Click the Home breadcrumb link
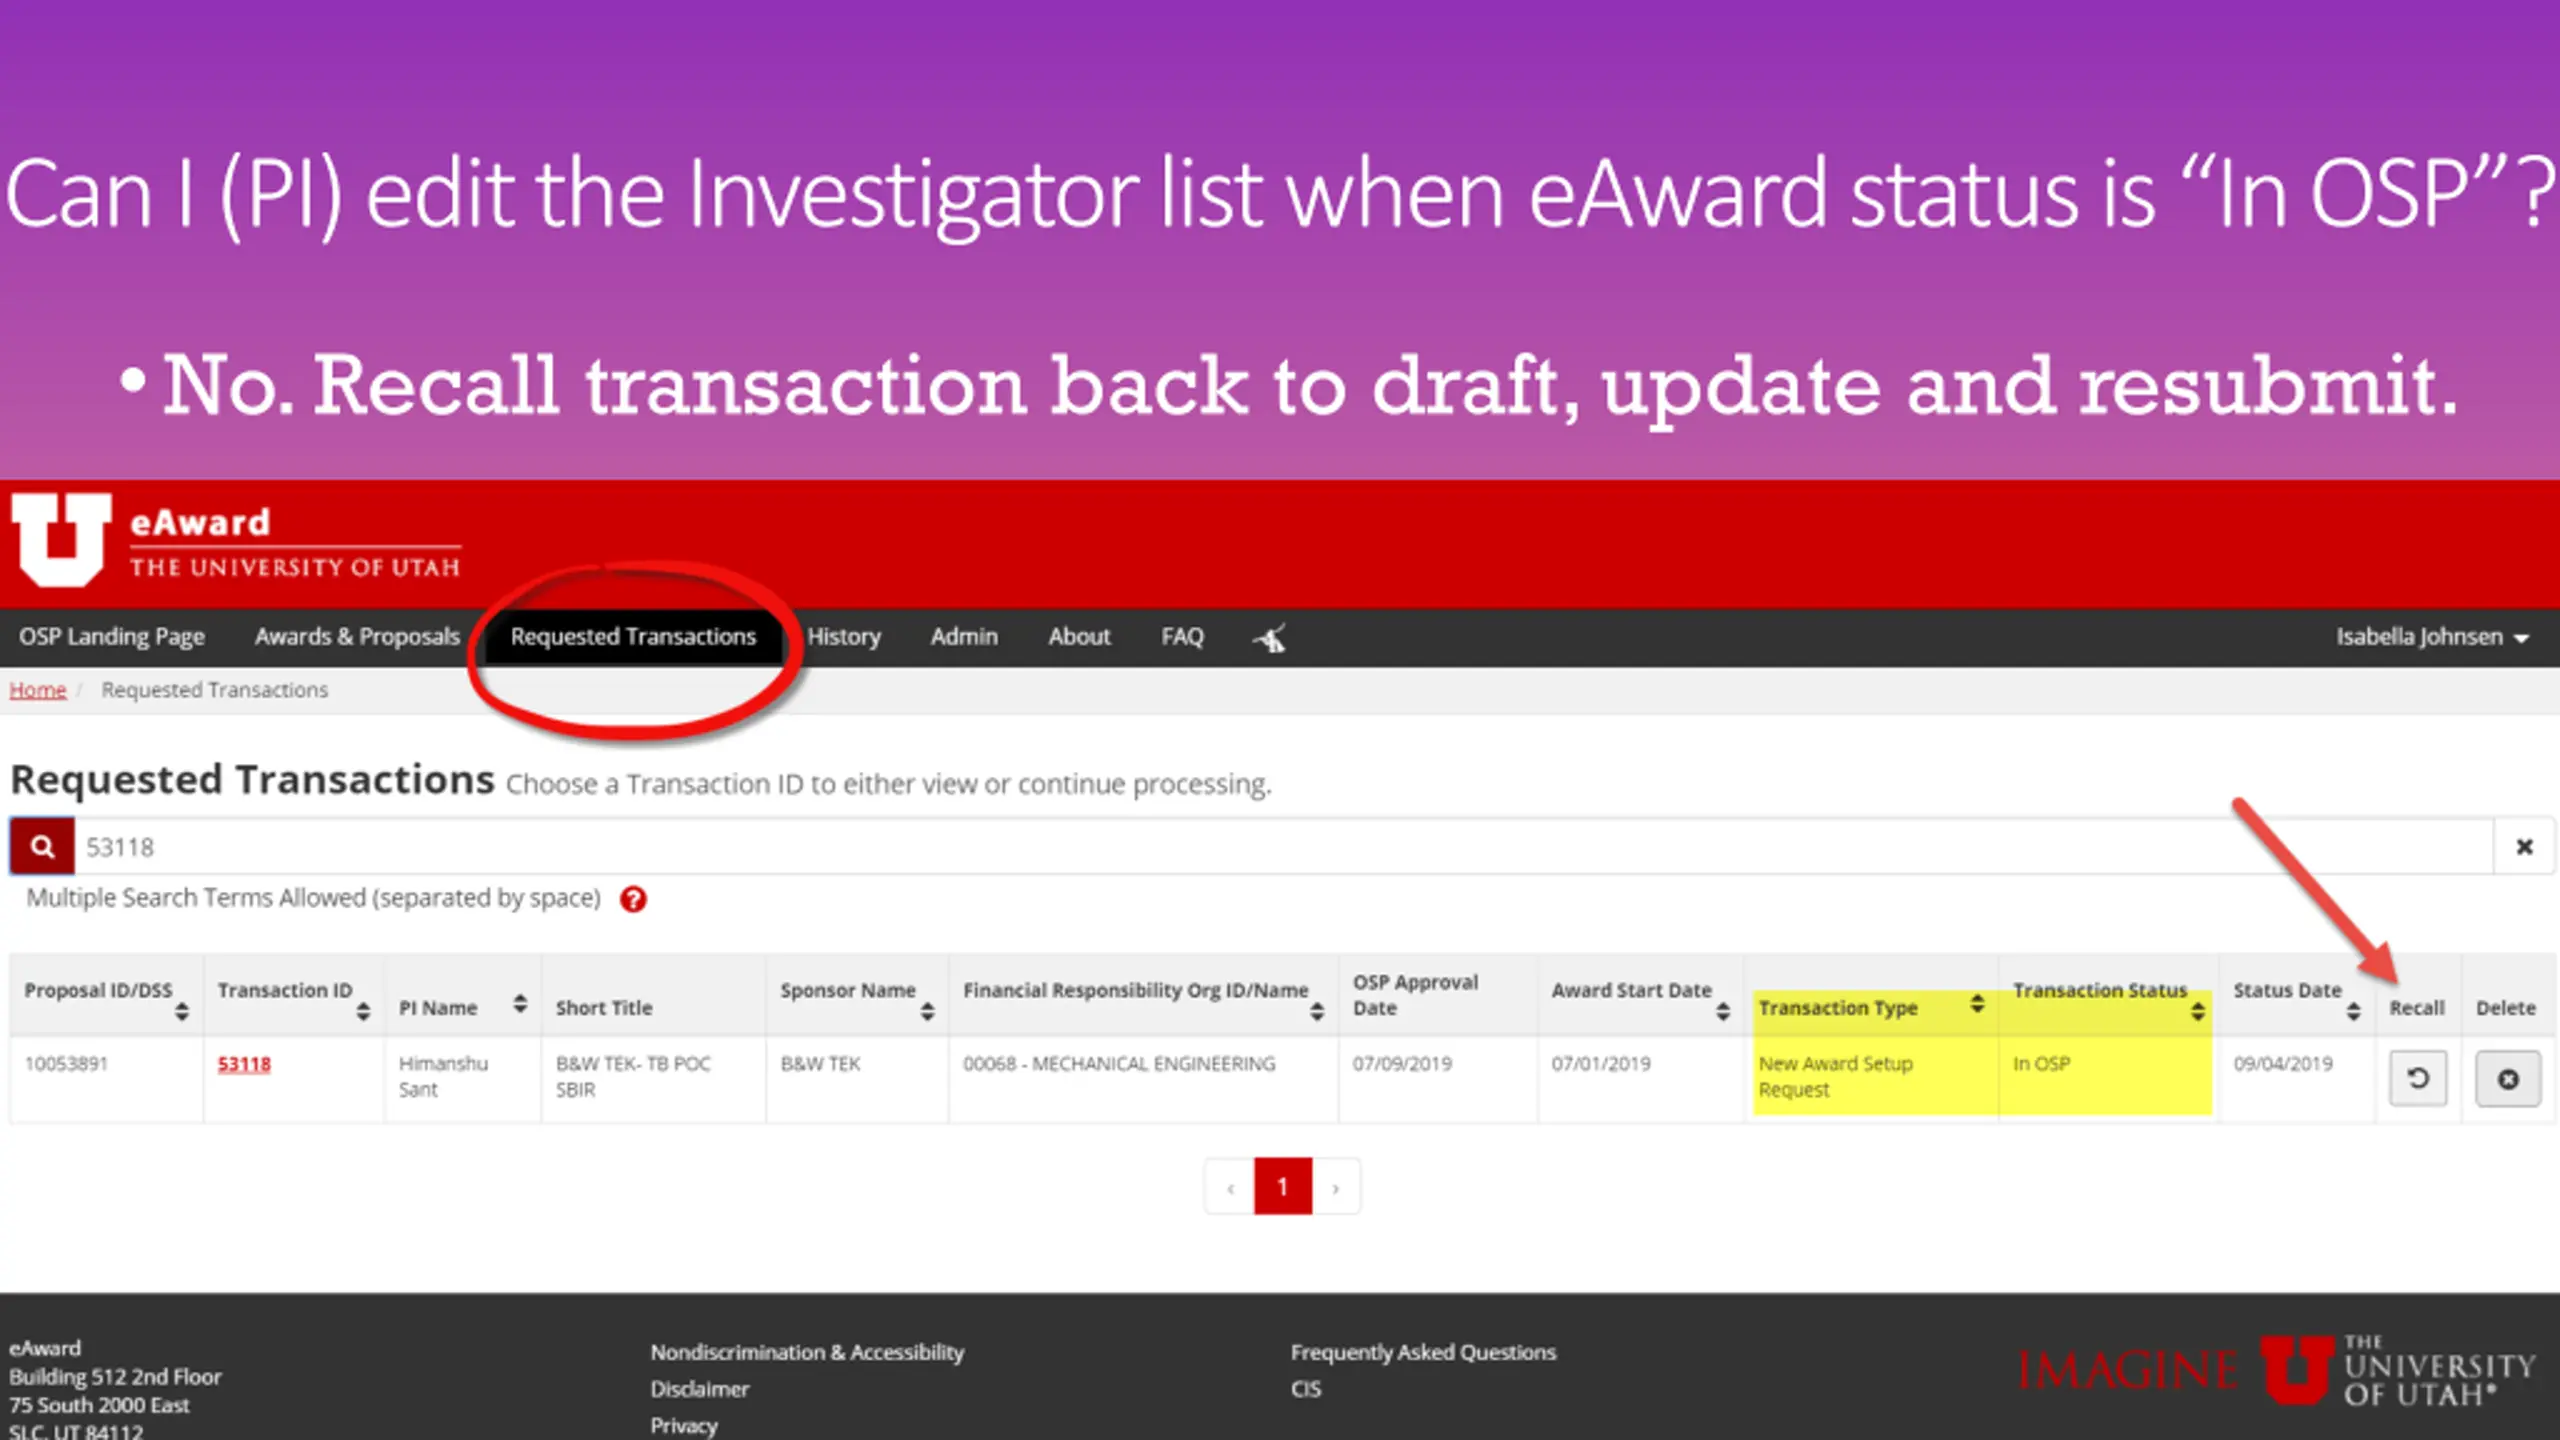Viewport: 2560px width, 1440px height. coord(38,690)
